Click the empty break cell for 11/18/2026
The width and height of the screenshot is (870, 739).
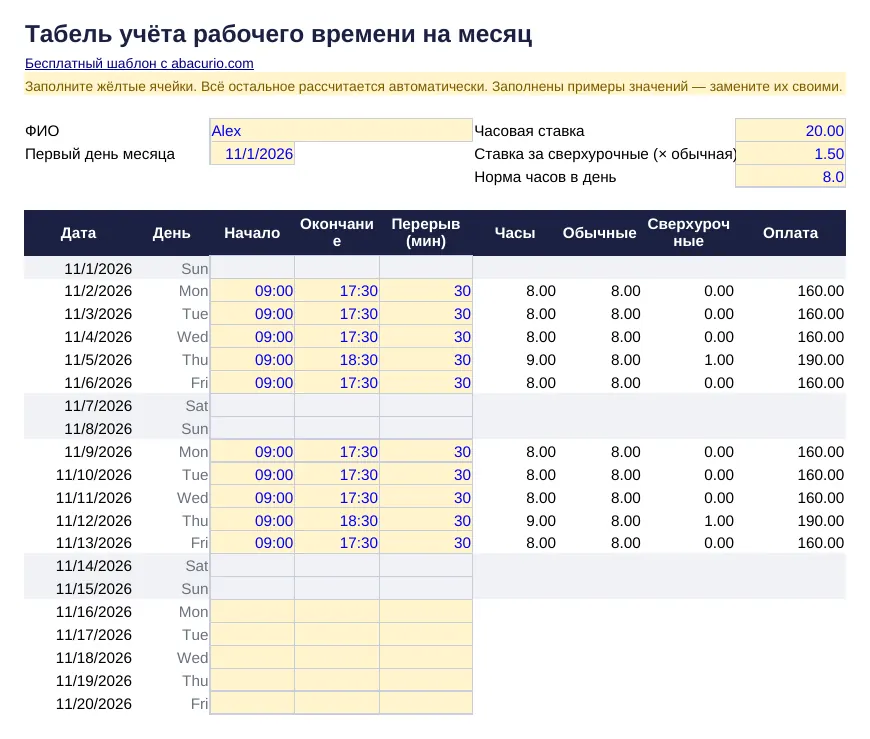point(426,658)
